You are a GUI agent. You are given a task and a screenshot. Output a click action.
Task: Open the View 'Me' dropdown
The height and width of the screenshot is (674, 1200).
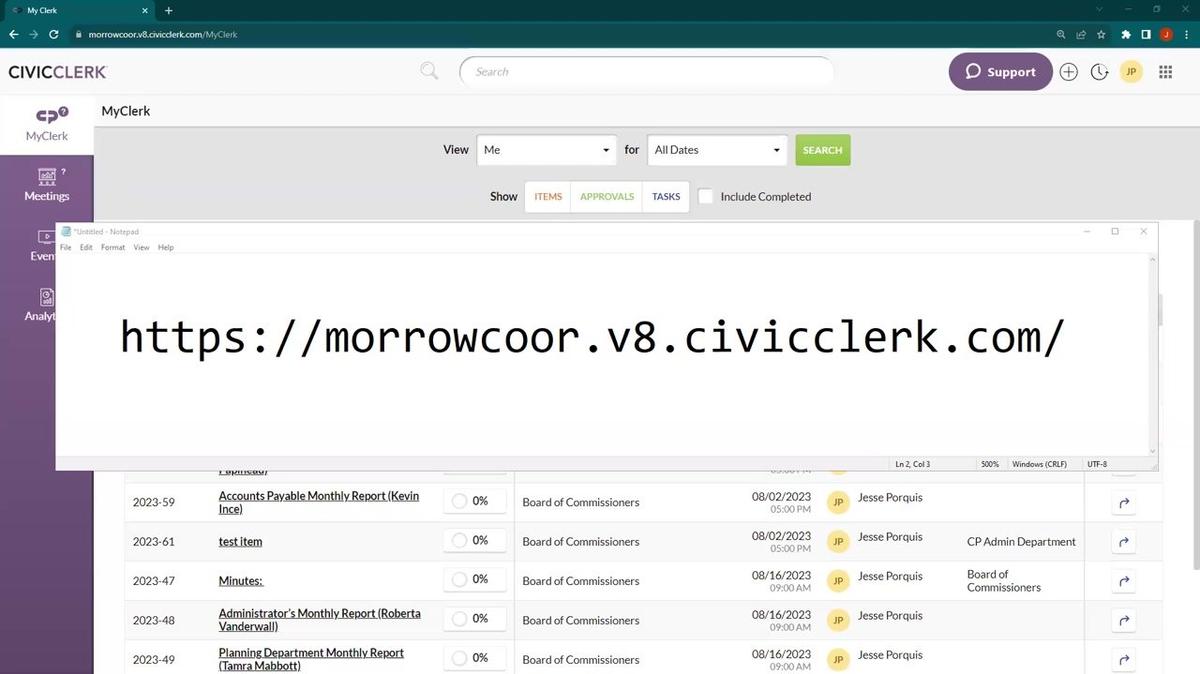point(547,150)
